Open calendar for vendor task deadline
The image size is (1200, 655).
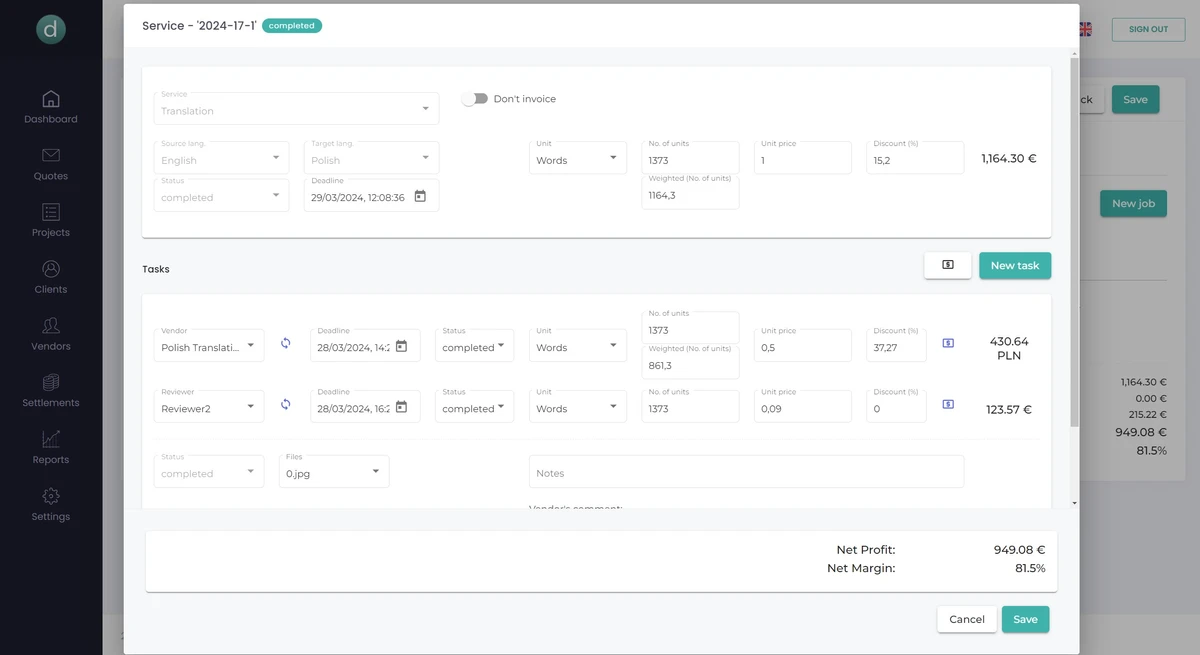401,346
